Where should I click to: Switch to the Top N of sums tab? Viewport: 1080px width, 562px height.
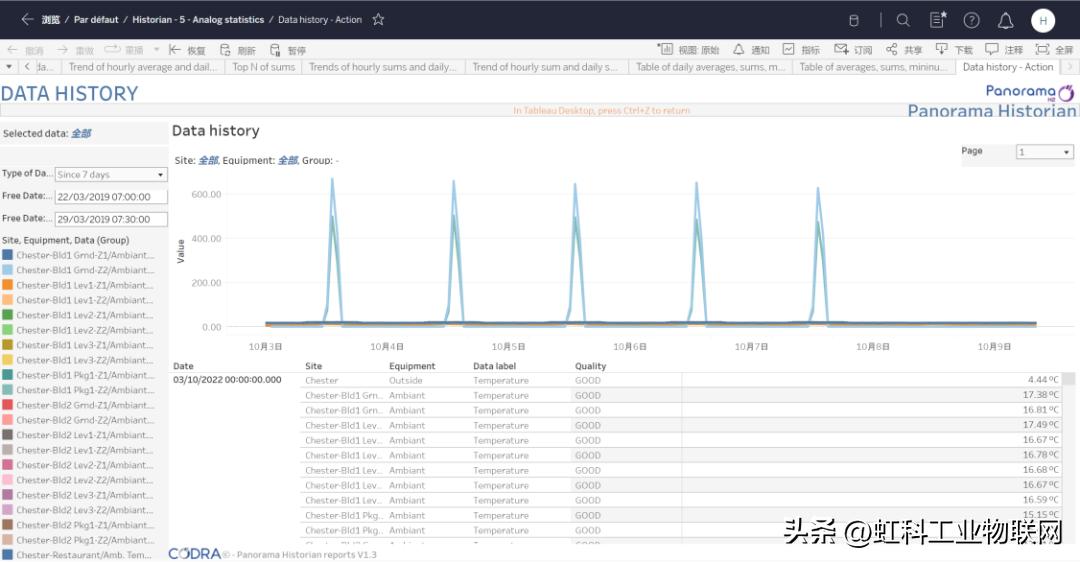tap(264, 67)
